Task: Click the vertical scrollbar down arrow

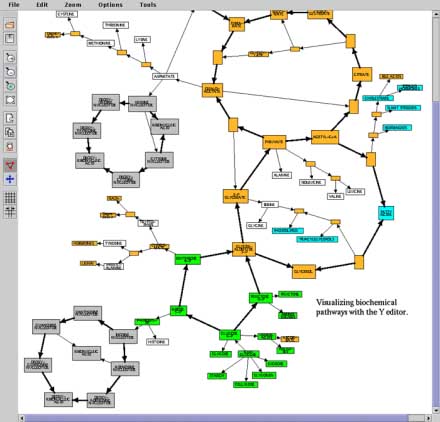Action: tap(436, 411)
